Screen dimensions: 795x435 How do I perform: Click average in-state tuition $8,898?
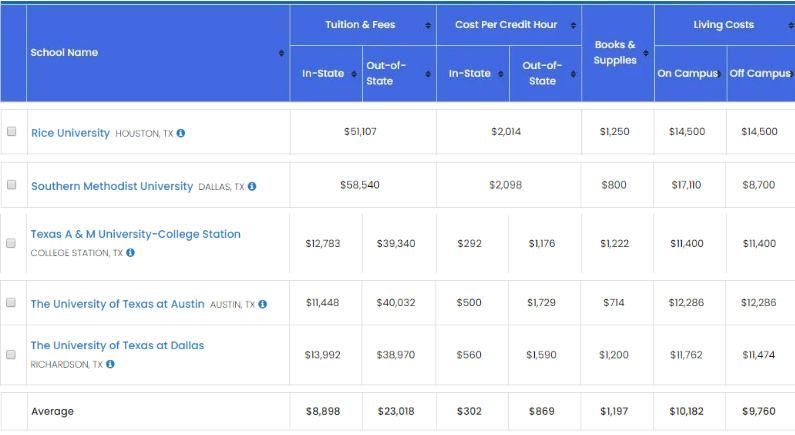click(x=323, y=412)
